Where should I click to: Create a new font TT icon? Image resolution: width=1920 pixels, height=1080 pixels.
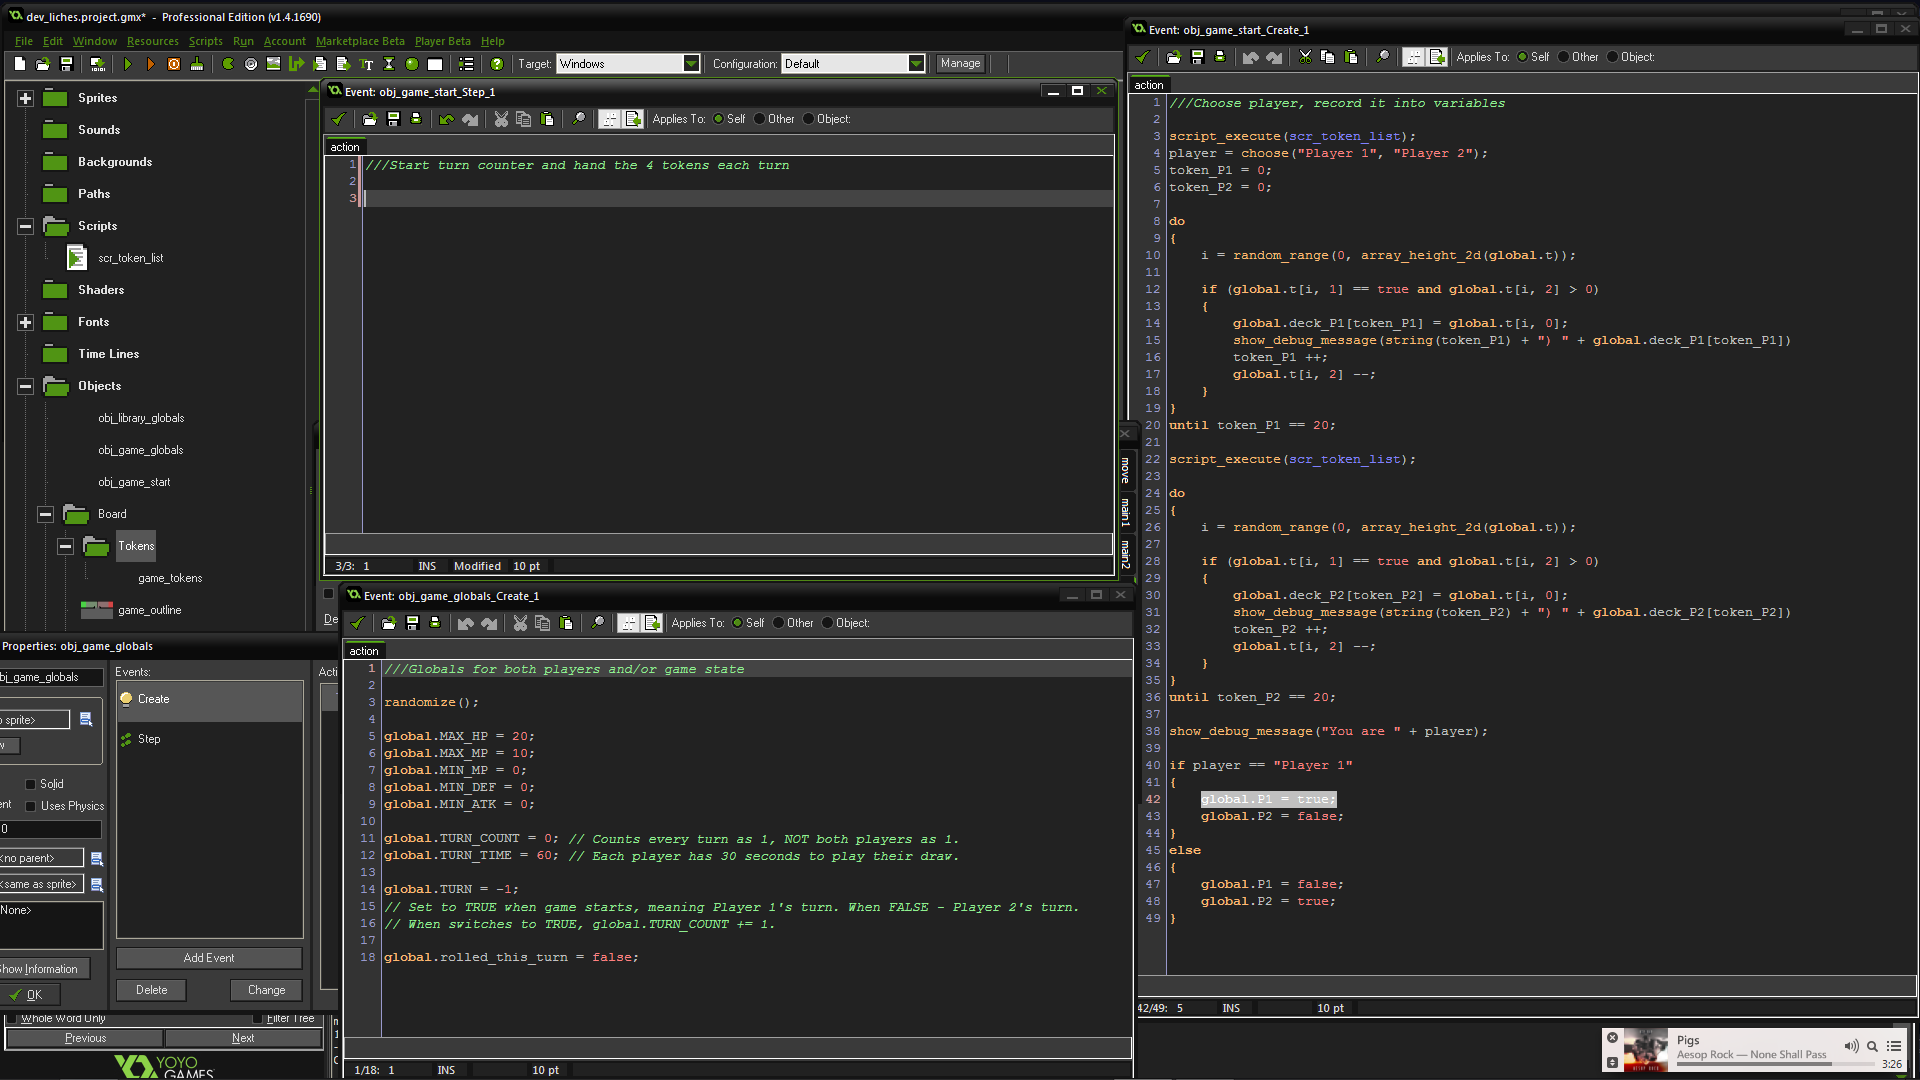366,64
